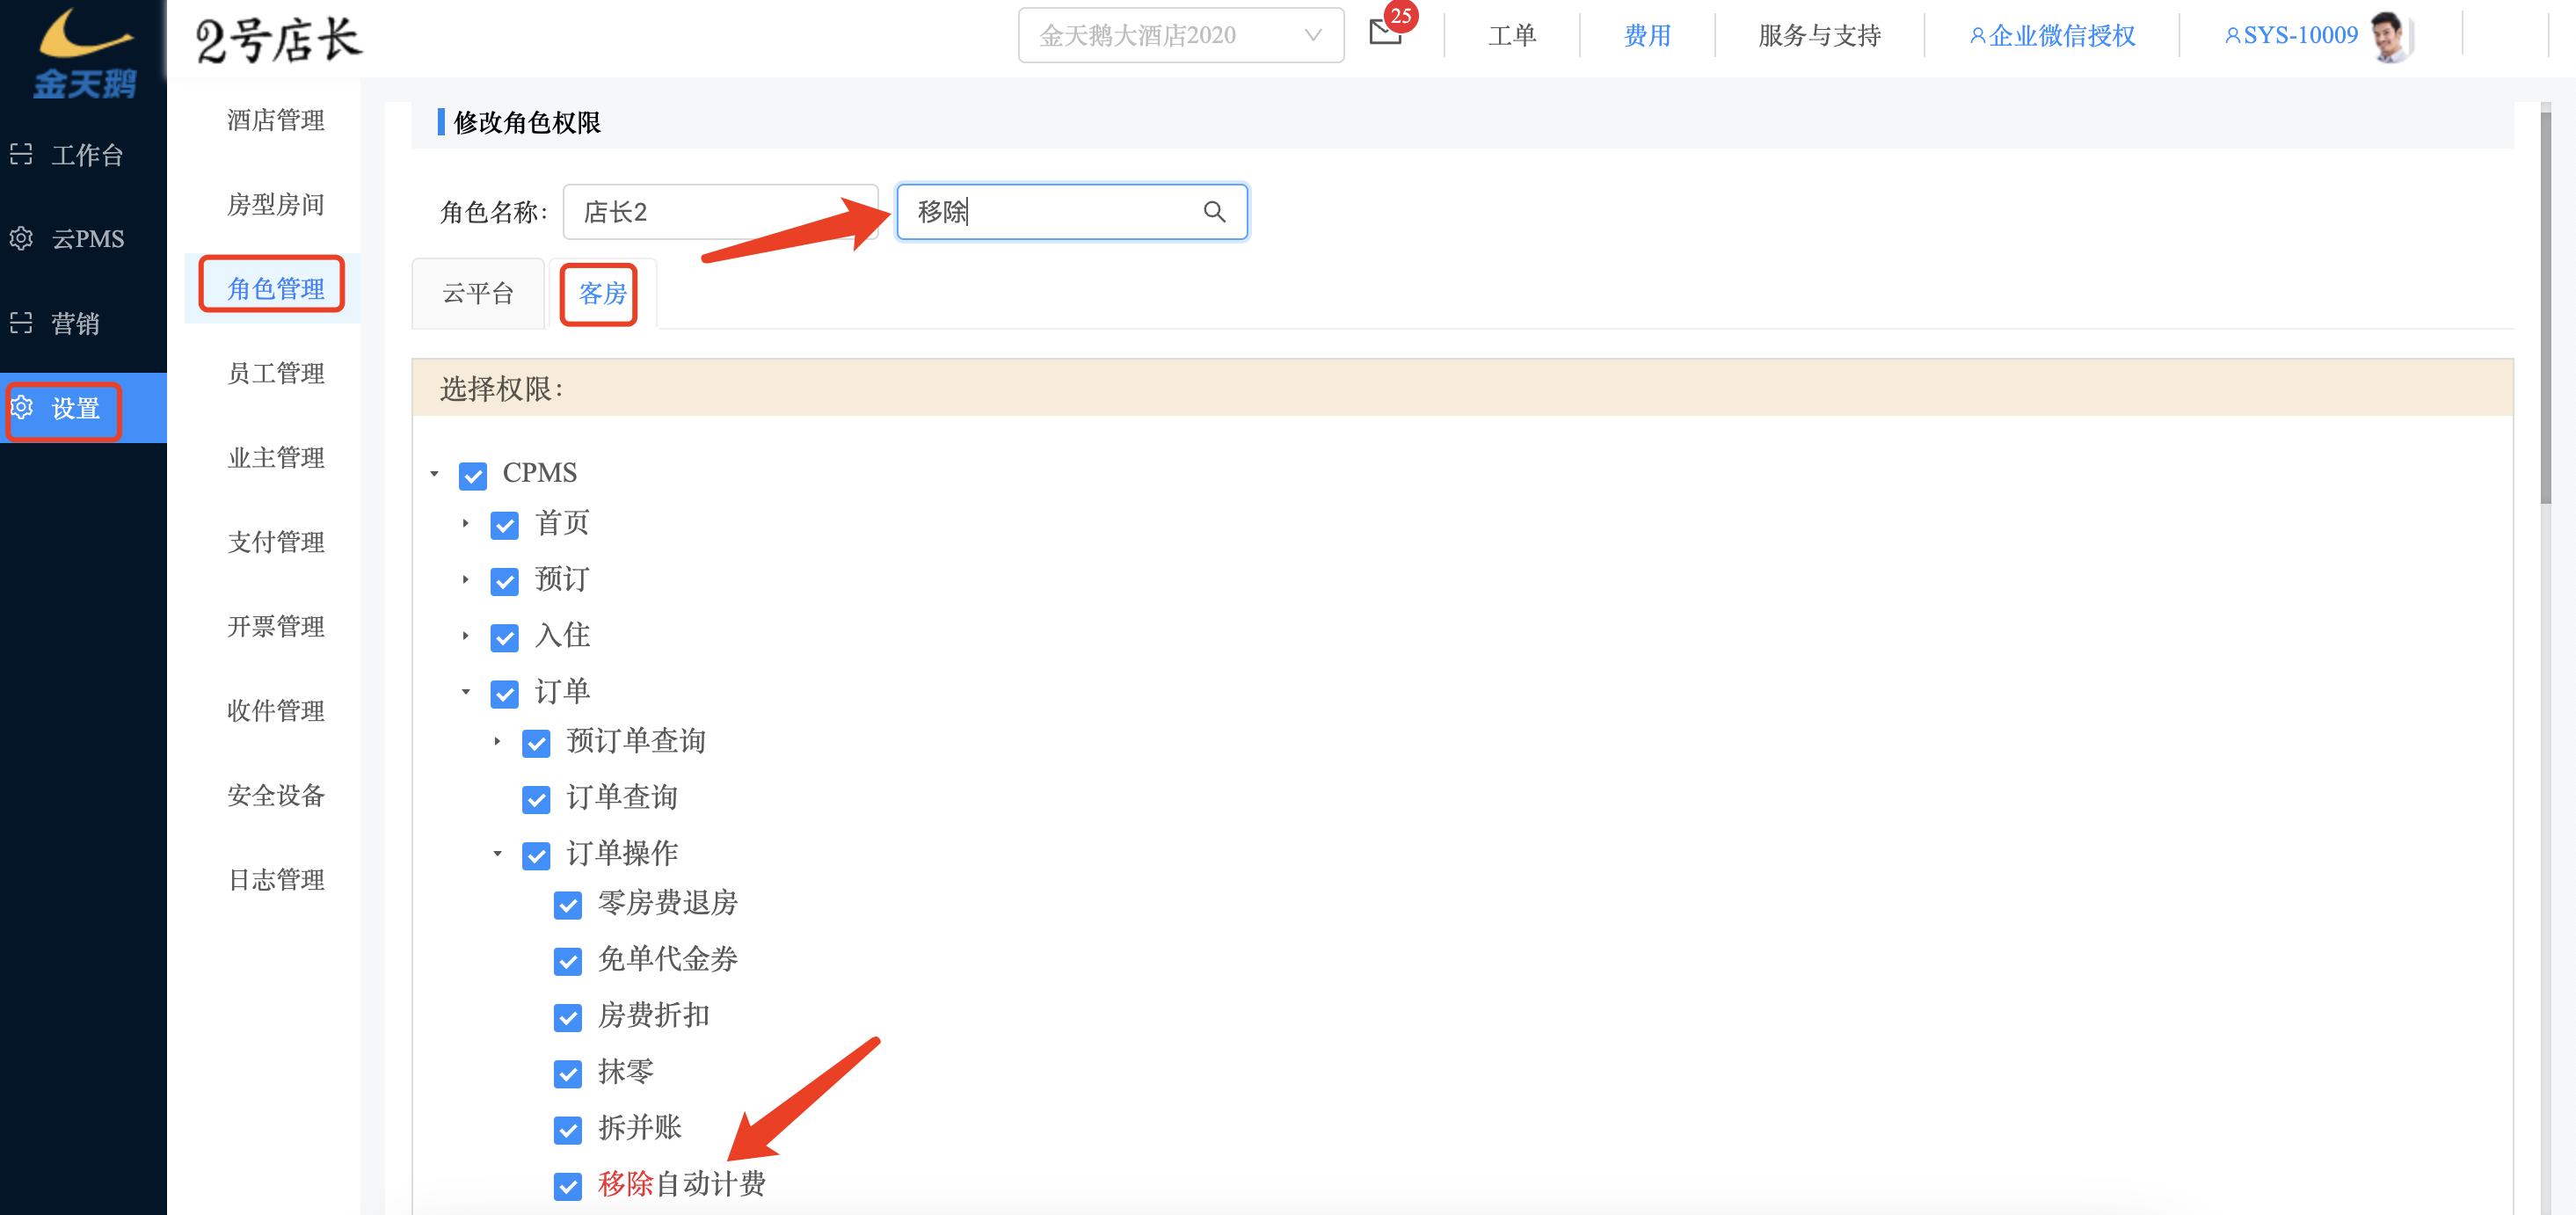Collapse the 订单操作 tree node

(497, 853)
